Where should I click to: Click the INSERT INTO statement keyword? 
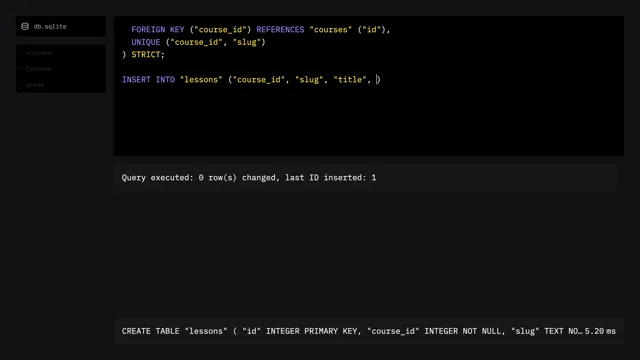[x=149, y=80]
